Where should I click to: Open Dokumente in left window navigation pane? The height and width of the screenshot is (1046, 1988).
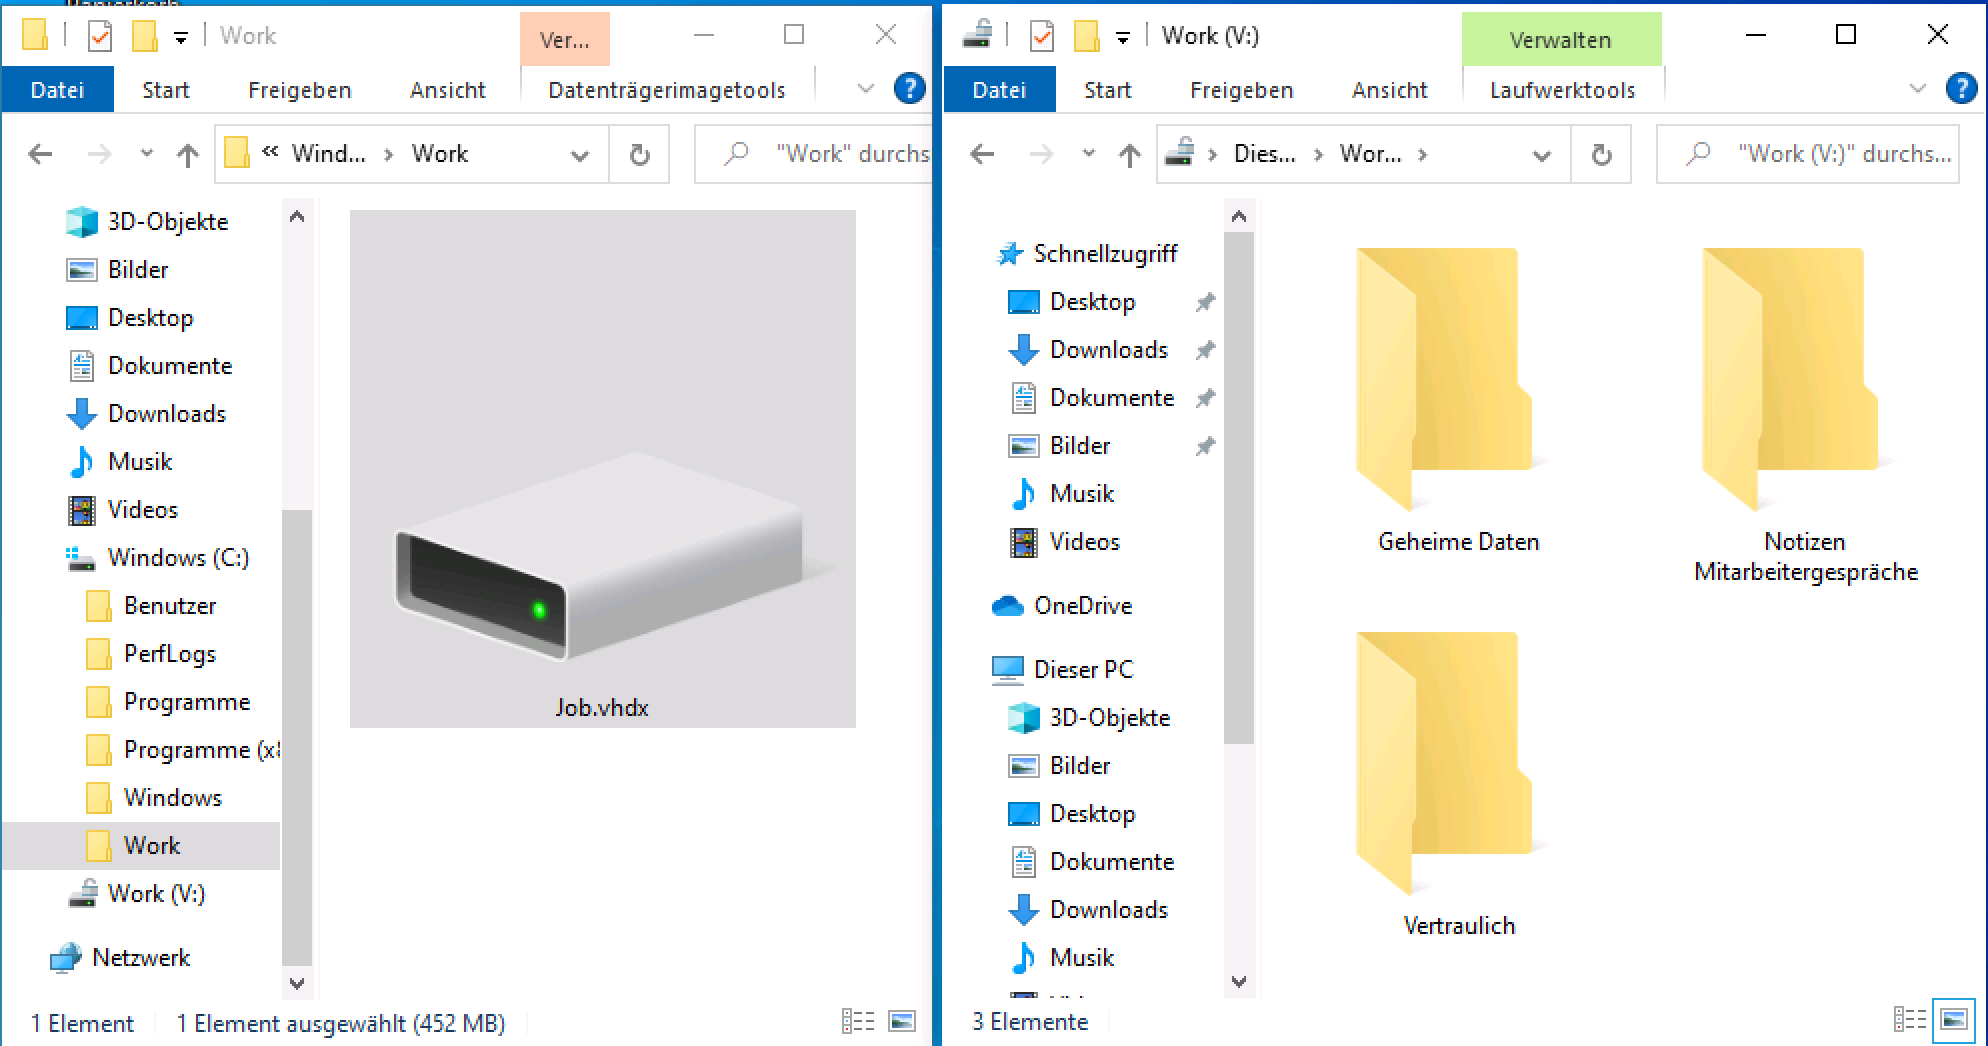tap(170, 366)
